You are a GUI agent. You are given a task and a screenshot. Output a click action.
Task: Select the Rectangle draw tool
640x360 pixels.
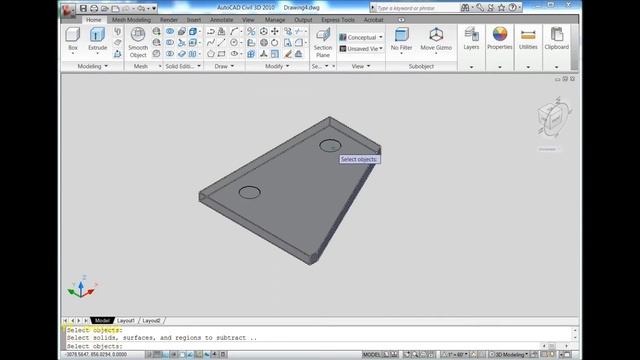click(x=222, y=53)
